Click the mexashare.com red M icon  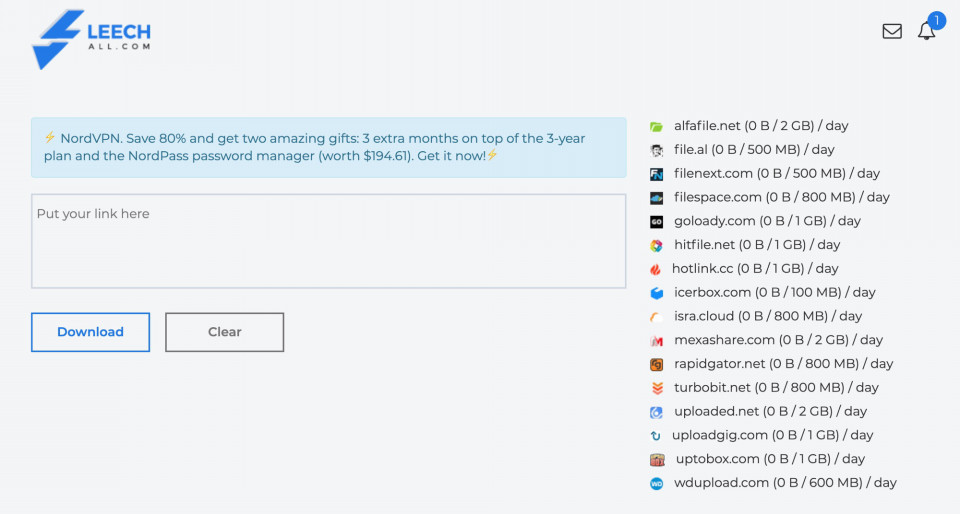coord(656,341)
